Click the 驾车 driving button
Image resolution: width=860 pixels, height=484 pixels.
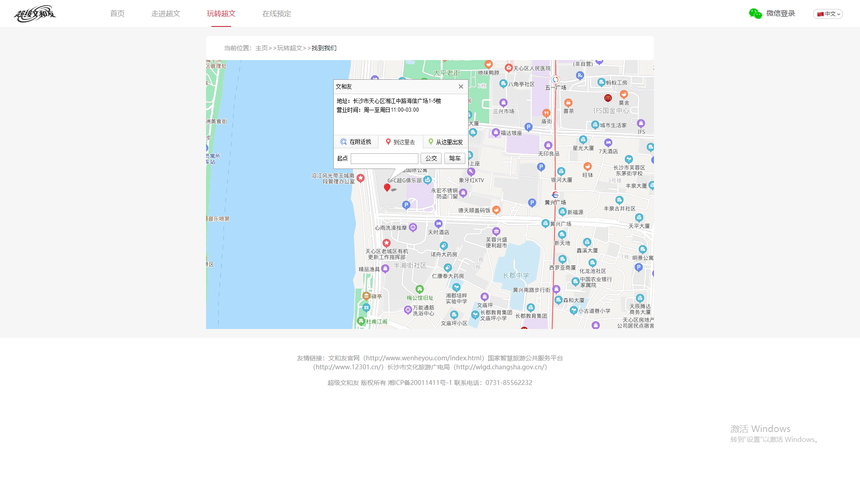pyautogui.click(x=455, y=159)
